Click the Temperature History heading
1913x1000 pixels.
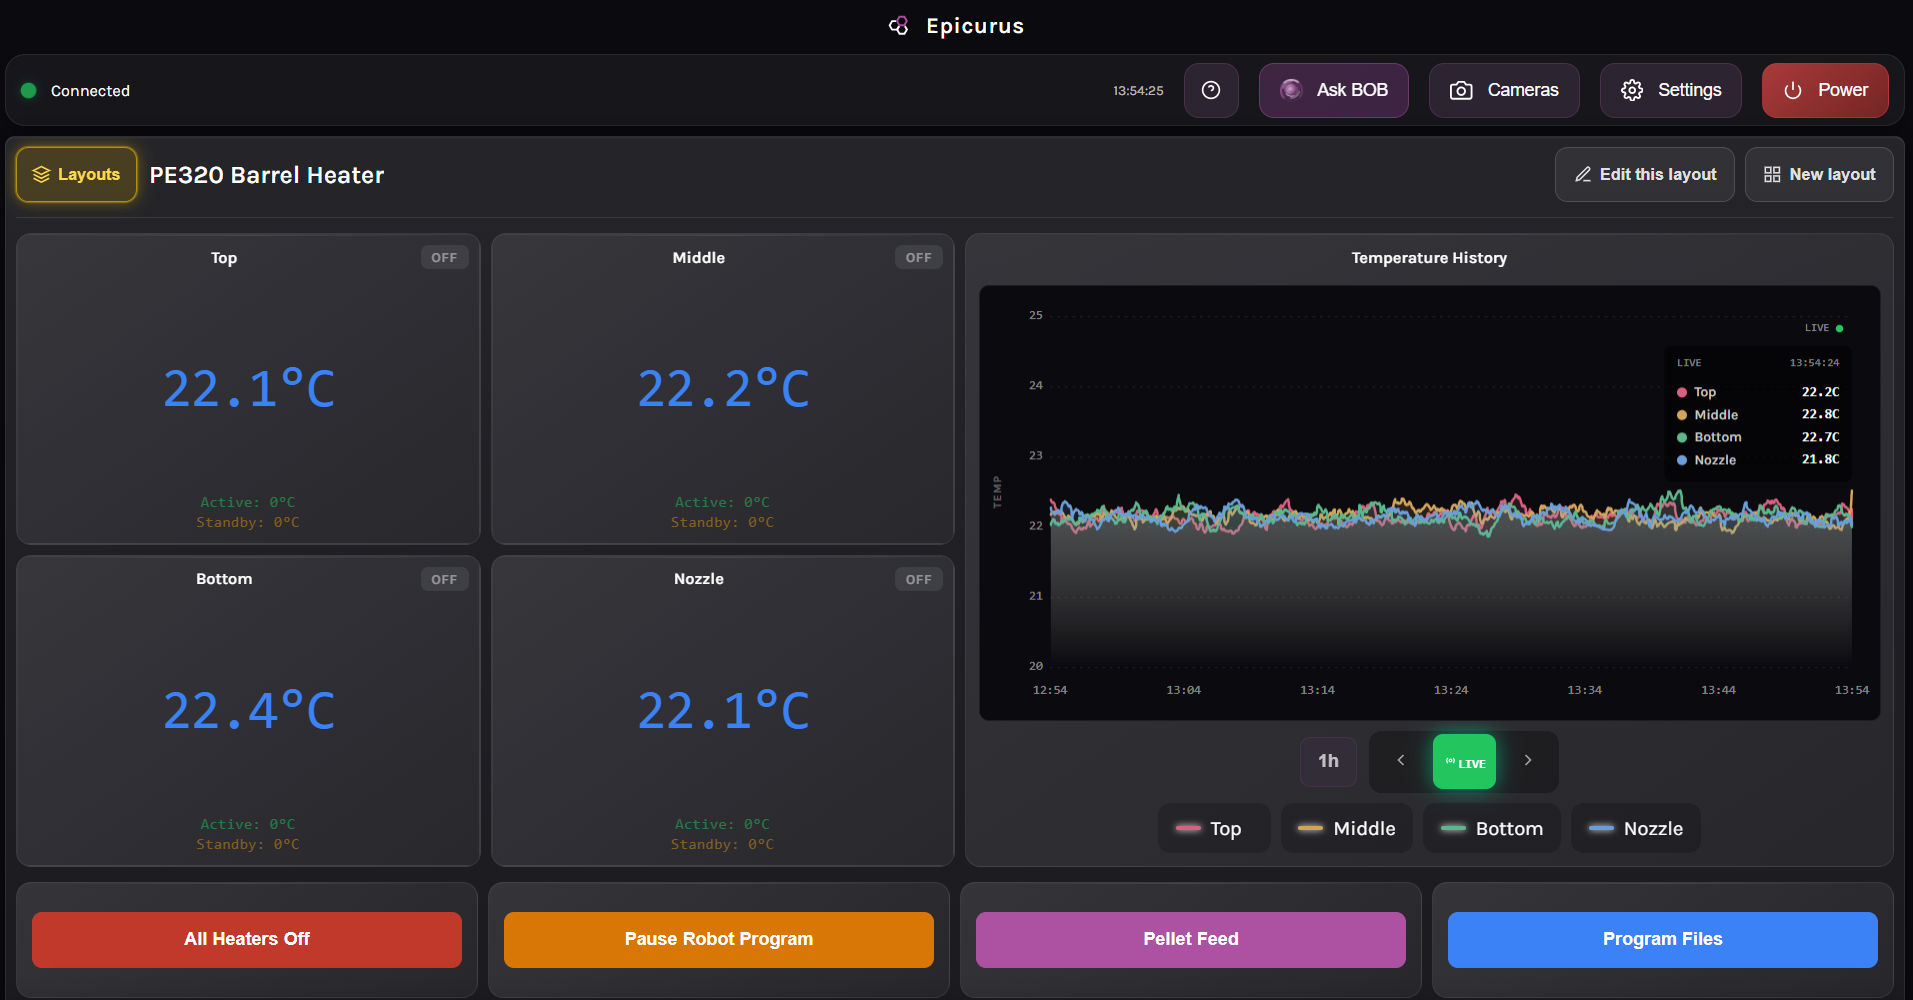(1429, 258)
